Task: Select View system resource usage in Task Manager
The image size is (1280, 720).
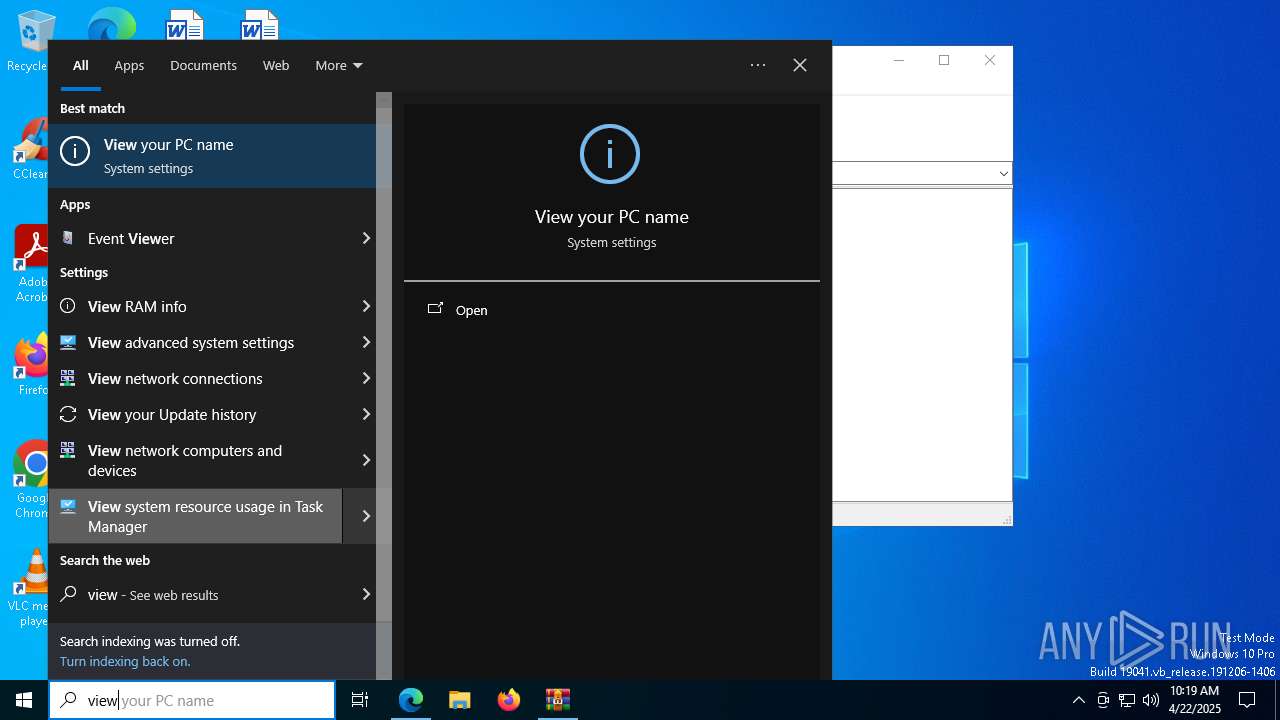Action: 195,516
